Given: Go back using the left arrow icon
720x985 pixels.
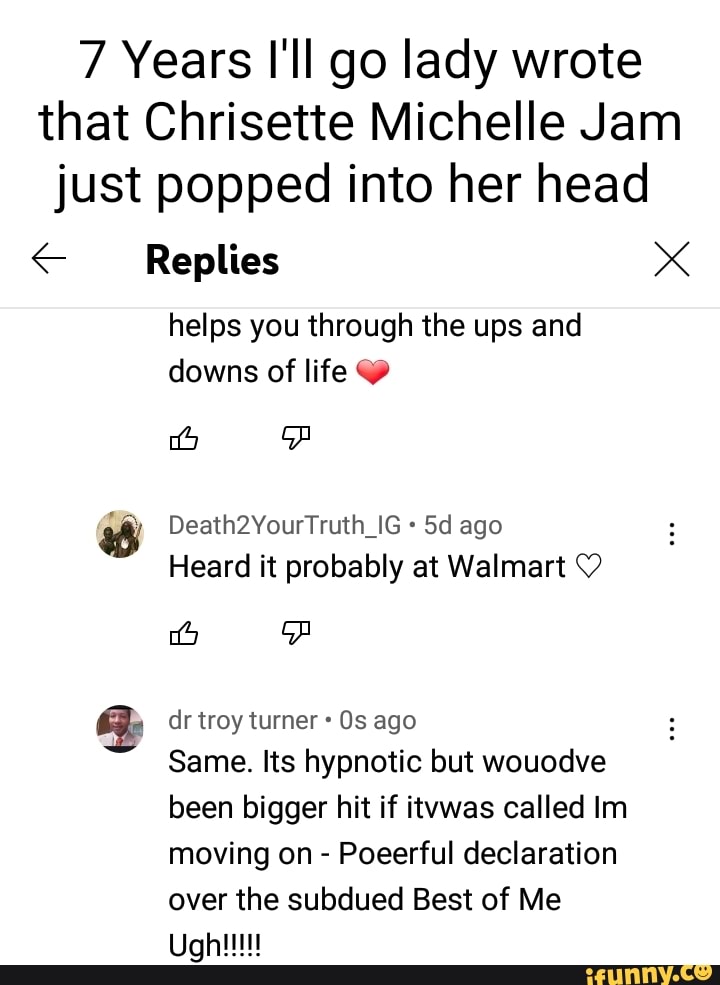Looking at the screenshot, I should [48, 259].
